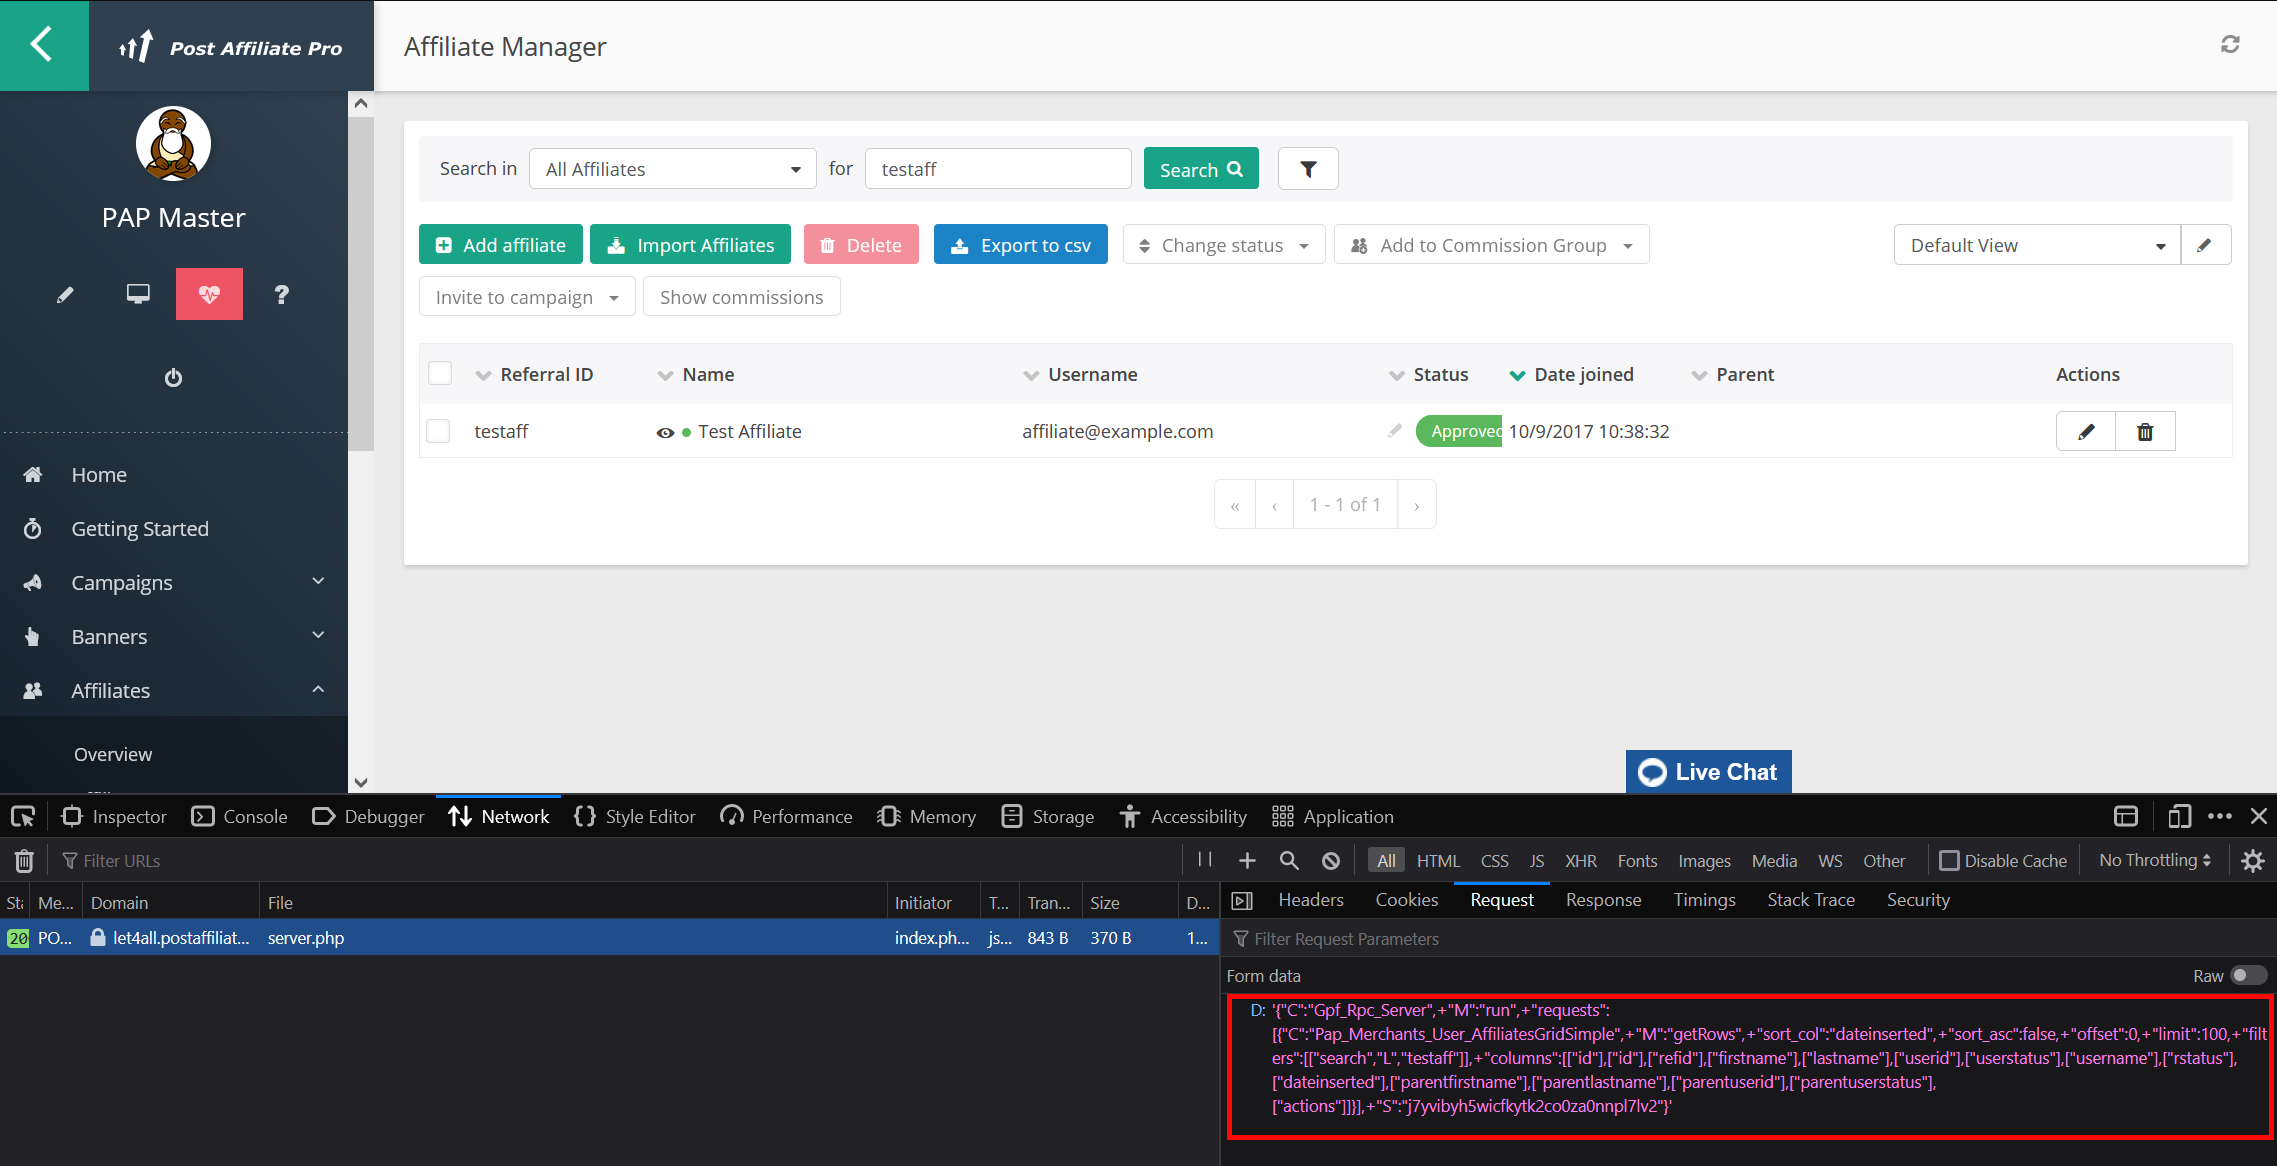Clear network log with trash icon
Screen dimensions: 2277x1166
(x=24, y=860)
